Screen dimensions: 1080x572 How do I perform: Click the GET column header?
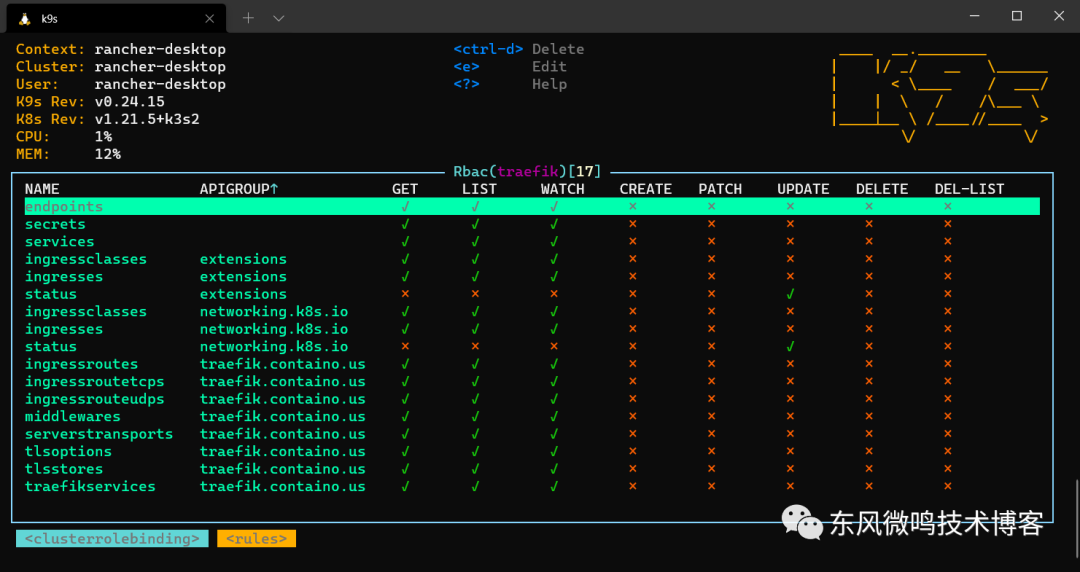click(x=405, y=189)
